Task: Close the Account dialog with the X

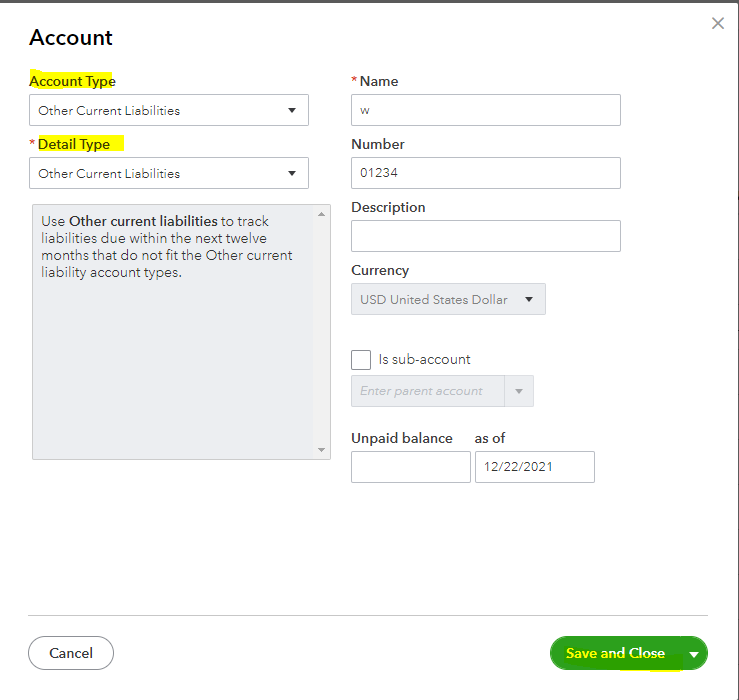Action: point(717,23)
